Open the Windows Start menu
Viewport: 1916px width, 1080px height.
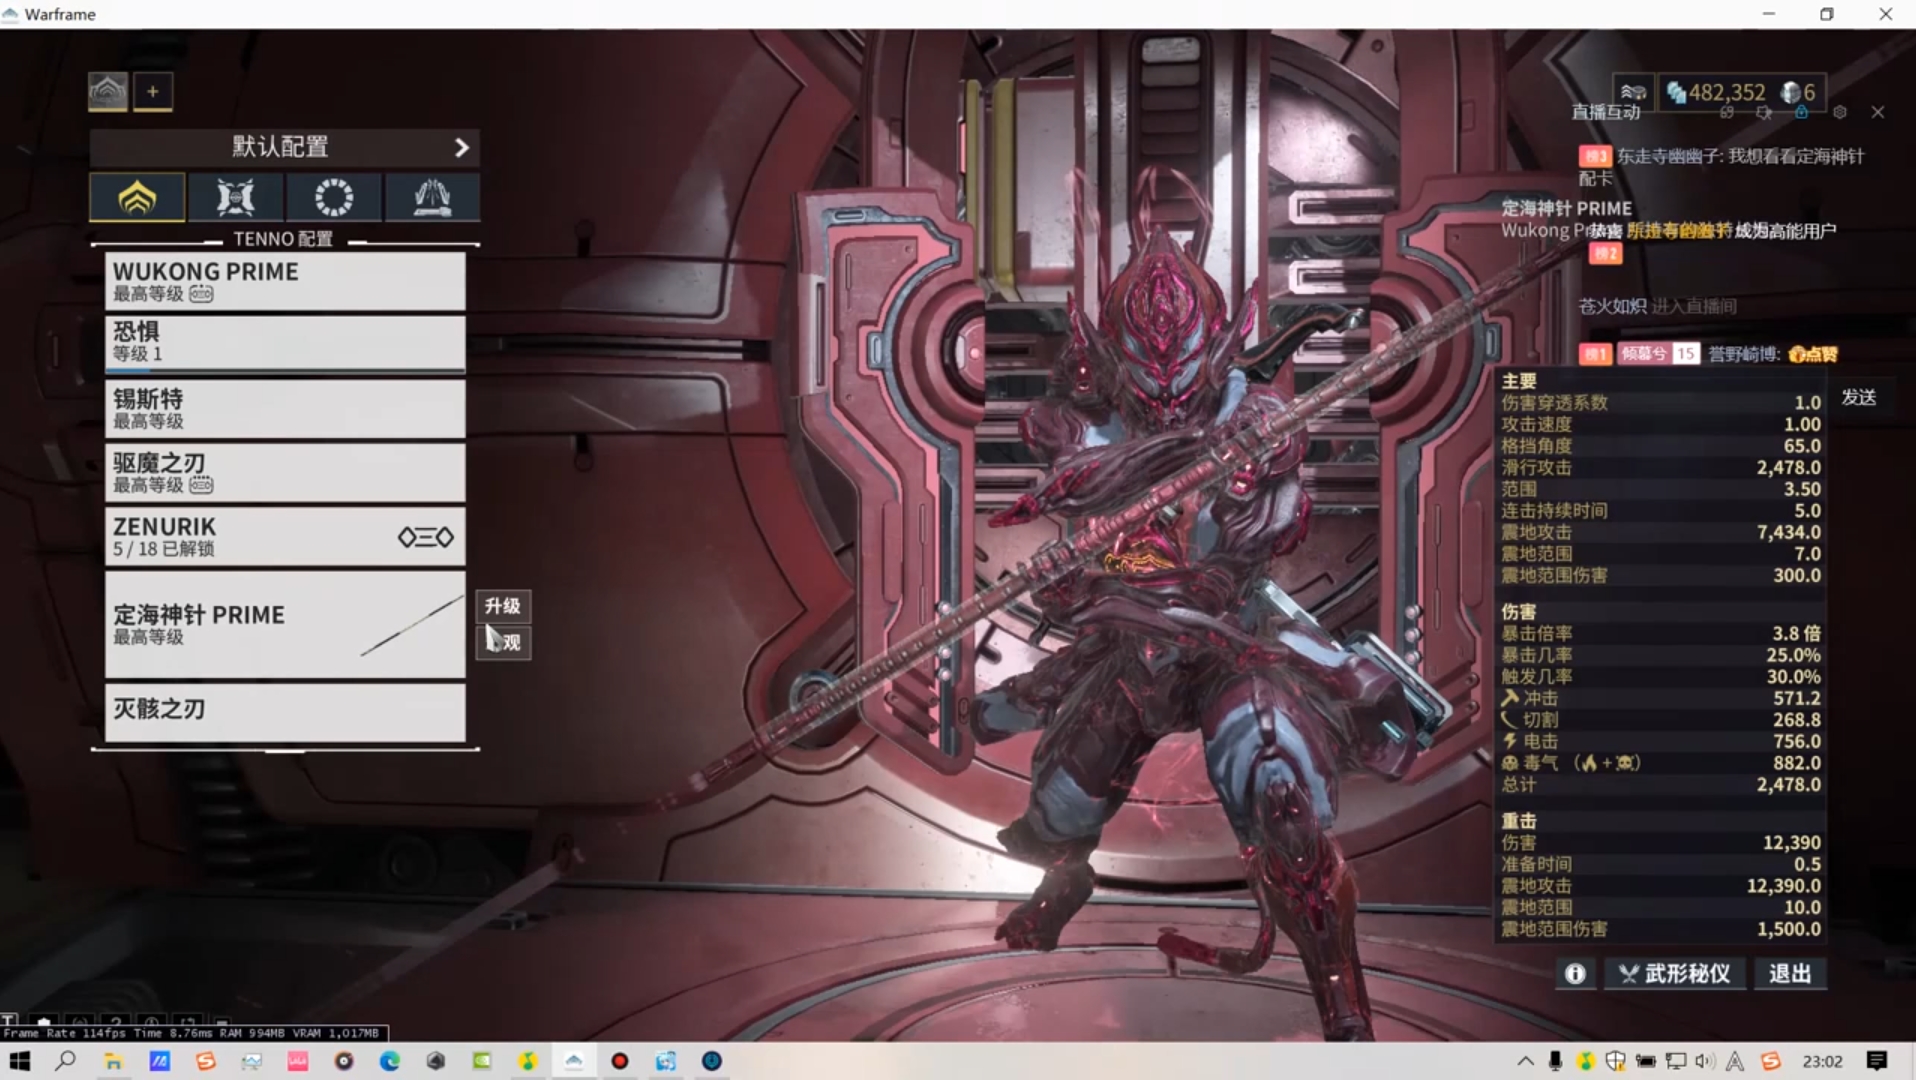20,1061
